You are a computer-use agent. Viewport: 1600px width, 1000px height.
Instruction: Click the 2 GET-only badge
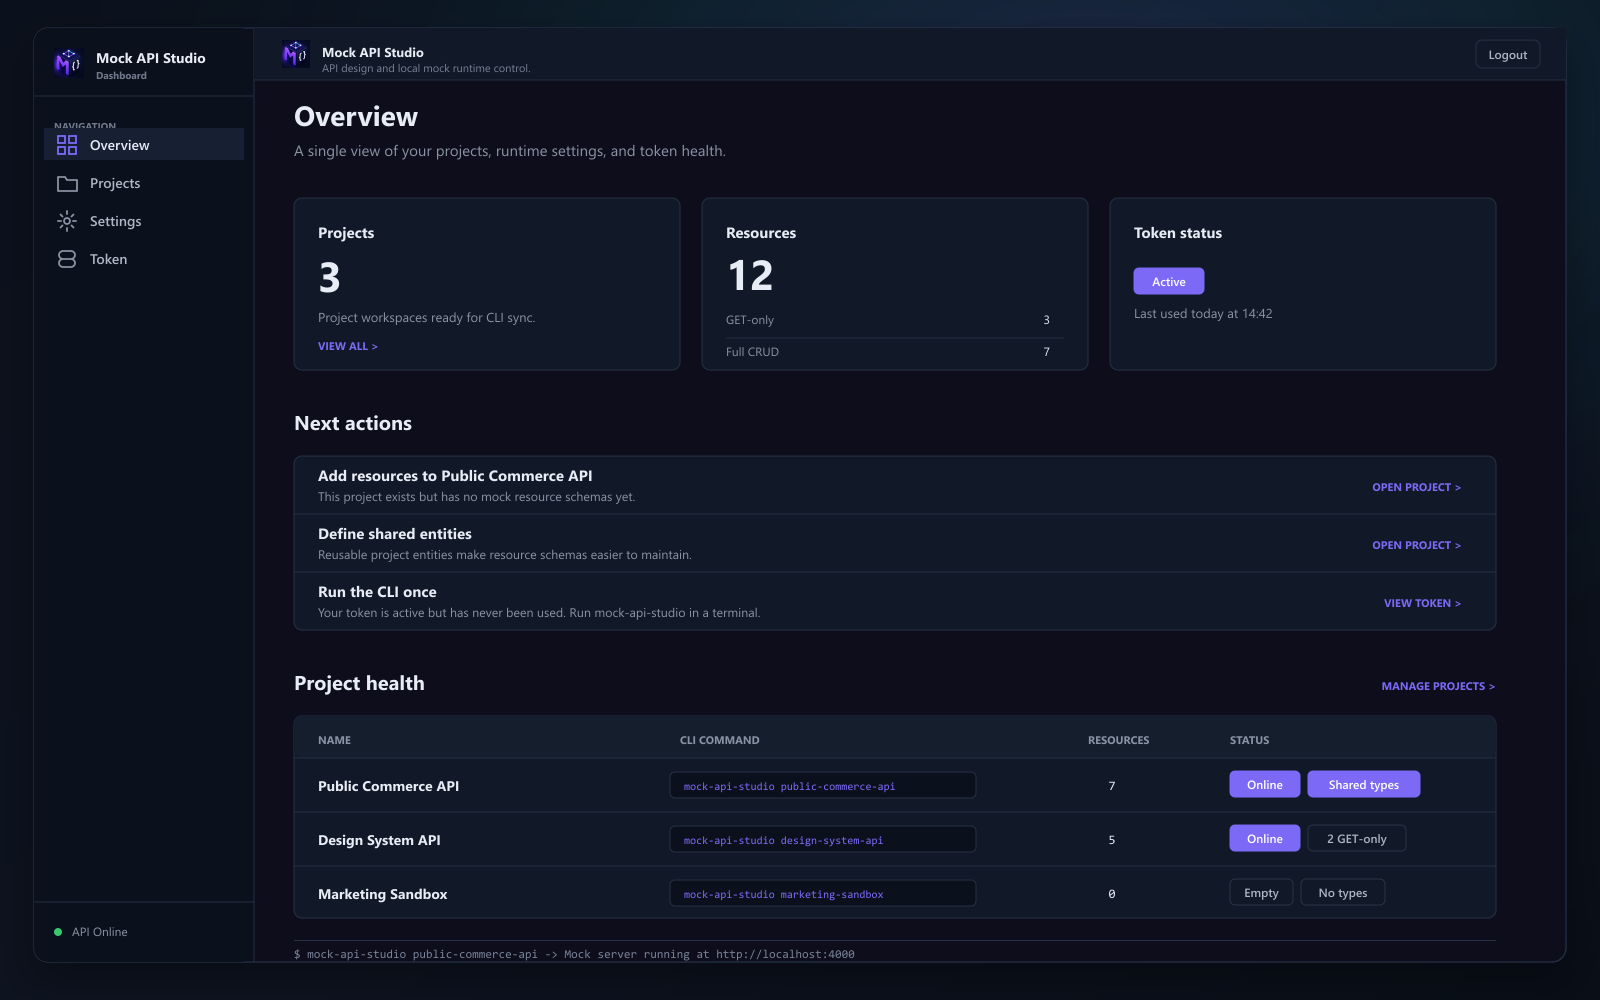1356,839
